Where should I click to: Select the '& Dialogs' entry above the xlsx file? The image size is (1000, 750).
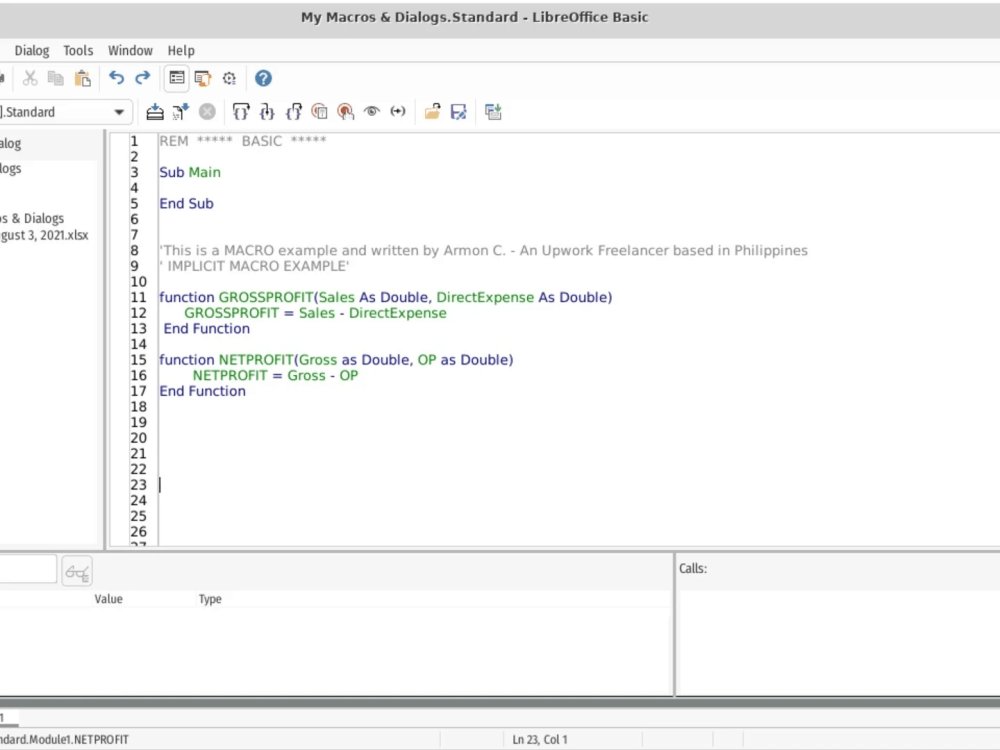pyautogui.click(x=32, y=218)
